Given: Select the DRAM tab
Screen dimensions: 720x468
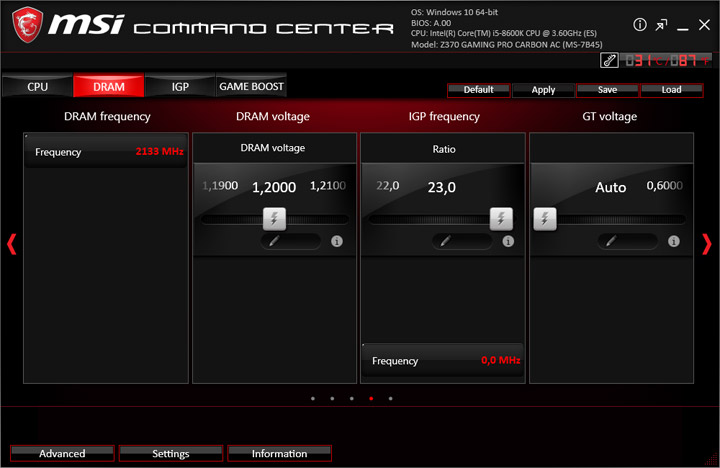Looking at the screenshot, I should (x=109, y=86).
